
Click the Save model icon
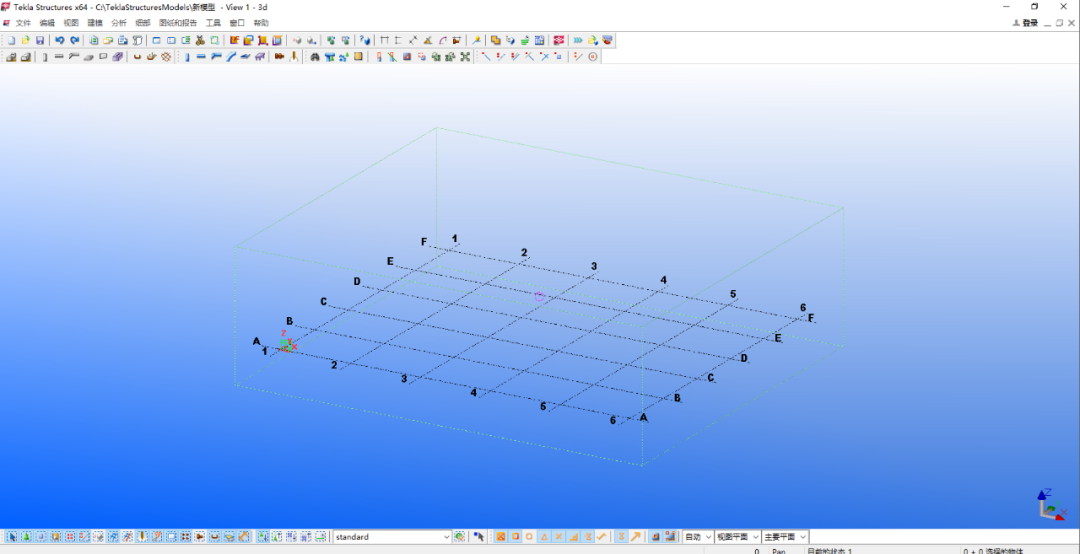click(40, 40)
